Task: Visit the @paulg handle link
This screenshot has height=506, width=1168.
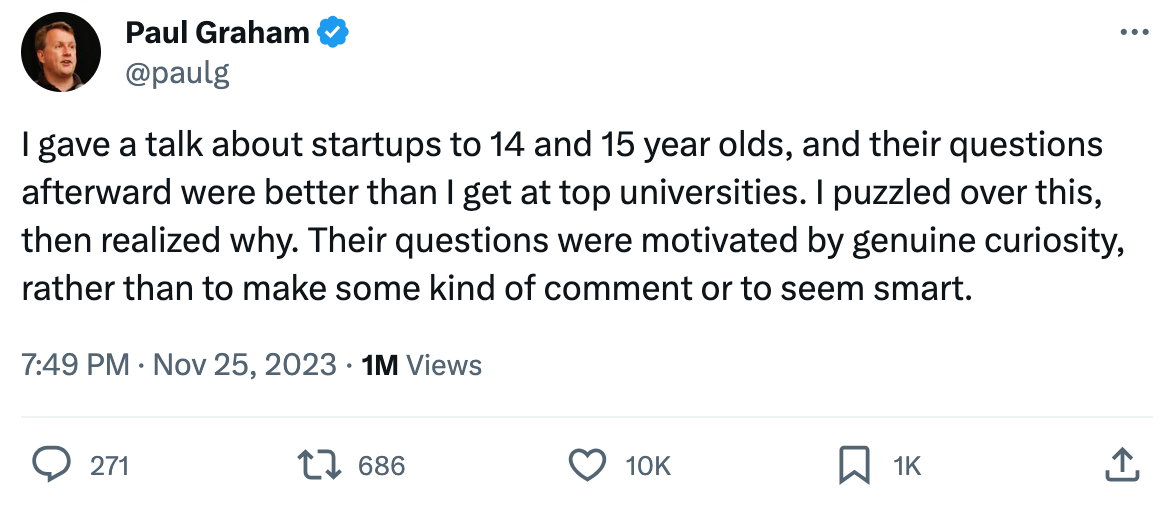Action: pyautogui.click(x=177, y=73)
